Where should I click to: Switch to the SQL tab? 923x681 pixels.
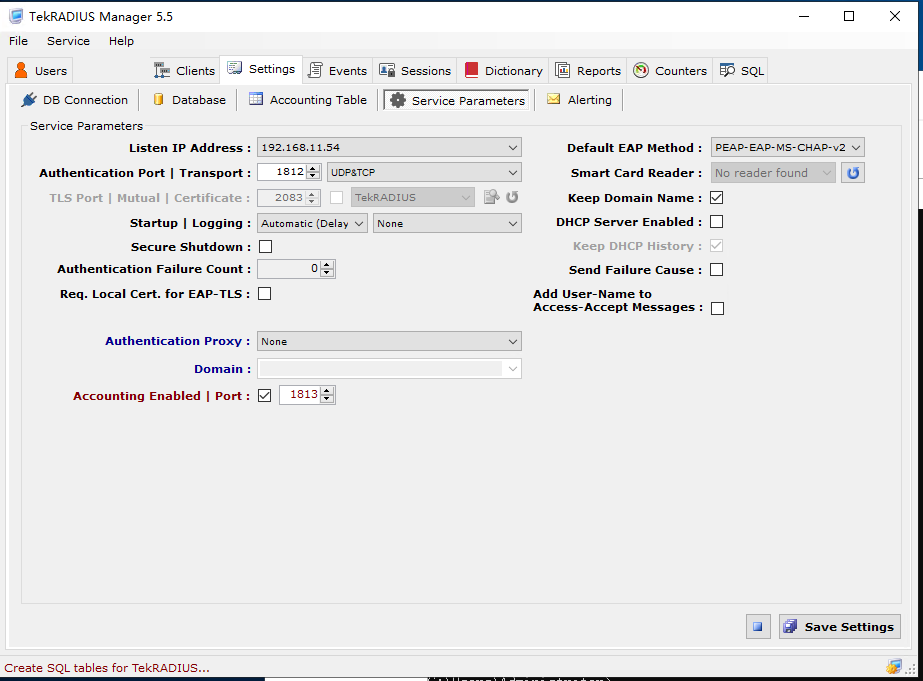tap(742, 71)
